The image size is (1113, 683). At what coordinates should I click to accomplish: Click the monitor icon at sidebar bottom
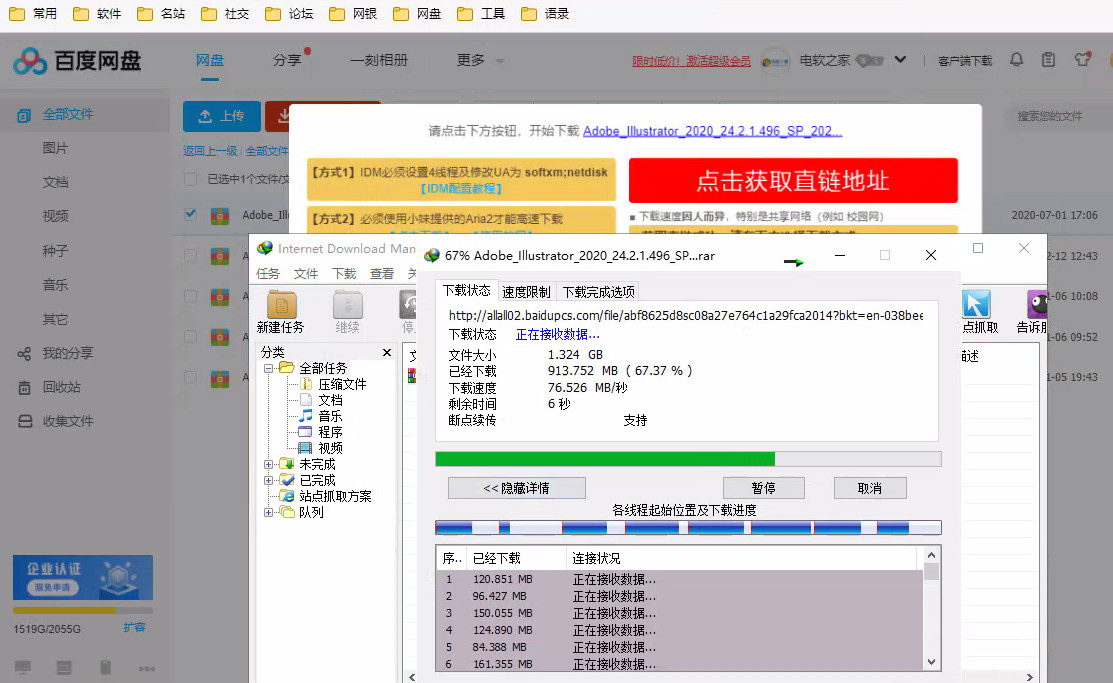click(x=23, y=667)
